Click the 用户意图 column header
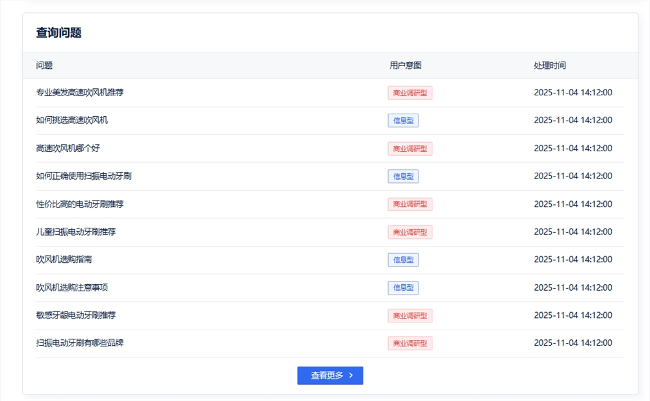The image size is (650, 401). coord(405,65)
